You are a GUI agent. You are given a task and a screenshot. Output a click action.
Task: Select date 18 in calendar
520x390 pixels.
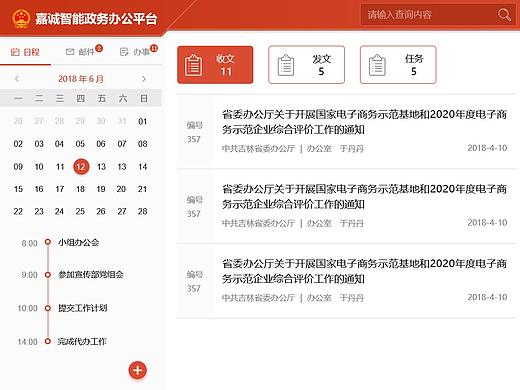[80, 189]
